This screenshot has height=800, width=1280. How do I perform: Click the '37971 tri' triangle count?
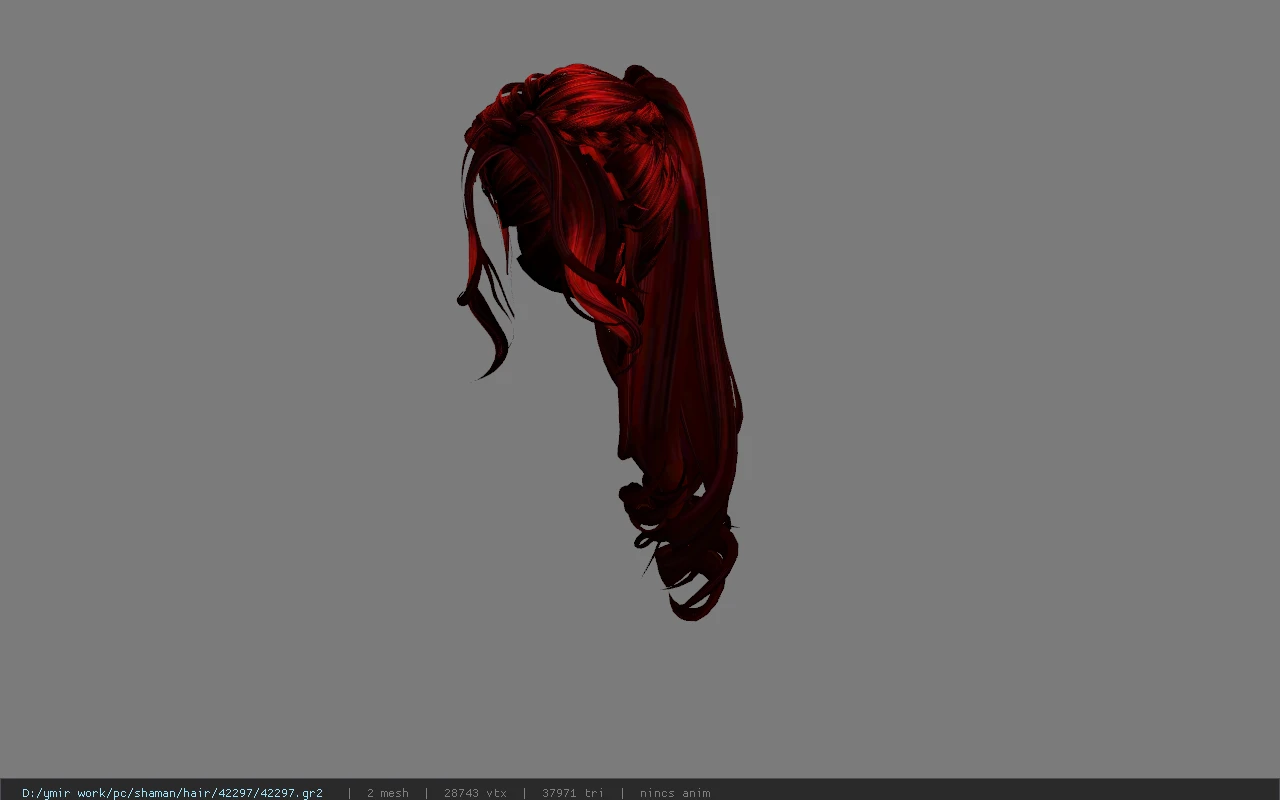(573, 793)
